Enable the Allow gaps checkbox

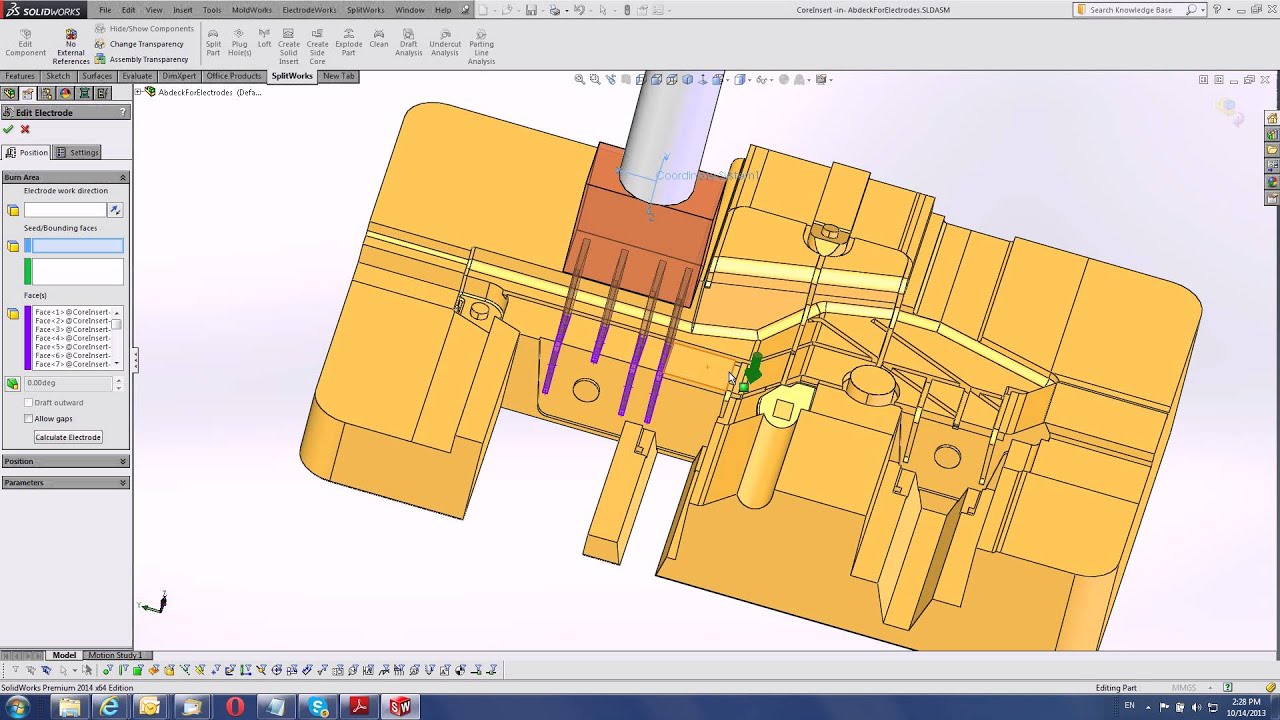tap(29, 419)
